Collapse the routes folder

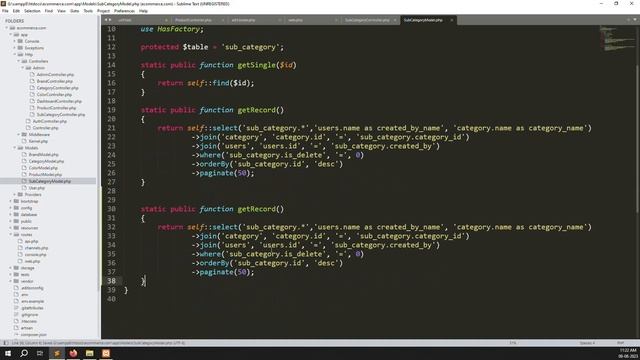click(11, 234)
